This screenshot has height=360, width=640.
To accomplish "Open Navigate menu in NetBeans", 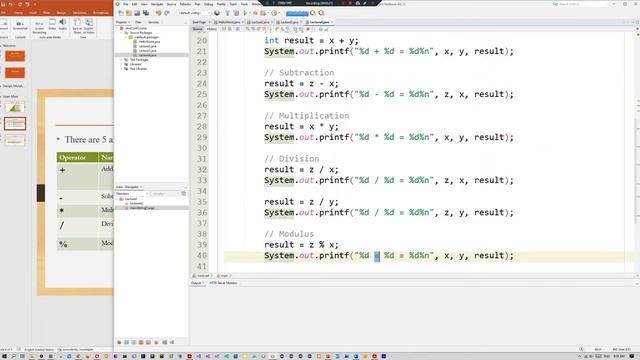I will pyautogui.click(x=157, y=4).
